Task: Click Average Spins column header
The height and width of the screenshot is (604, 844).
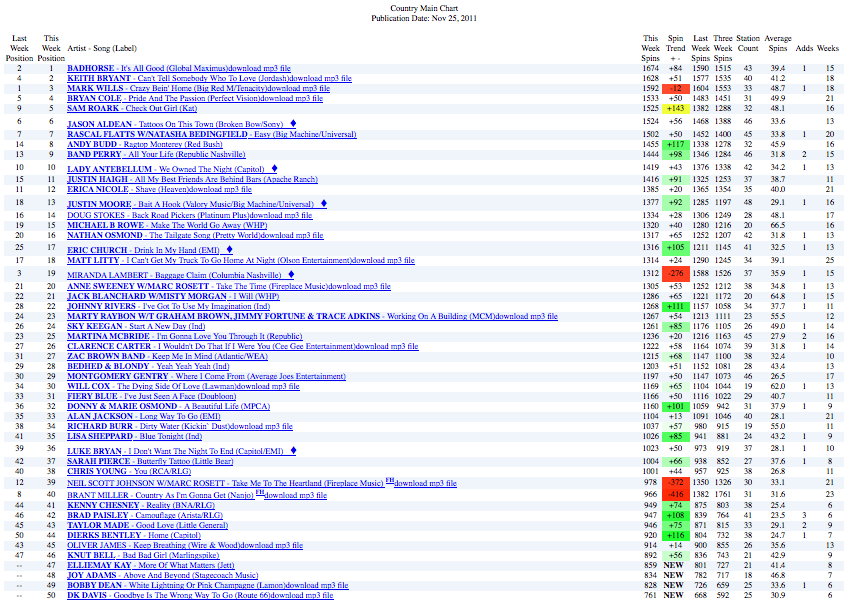Action: pyautogui.click(x=778, y=43)
